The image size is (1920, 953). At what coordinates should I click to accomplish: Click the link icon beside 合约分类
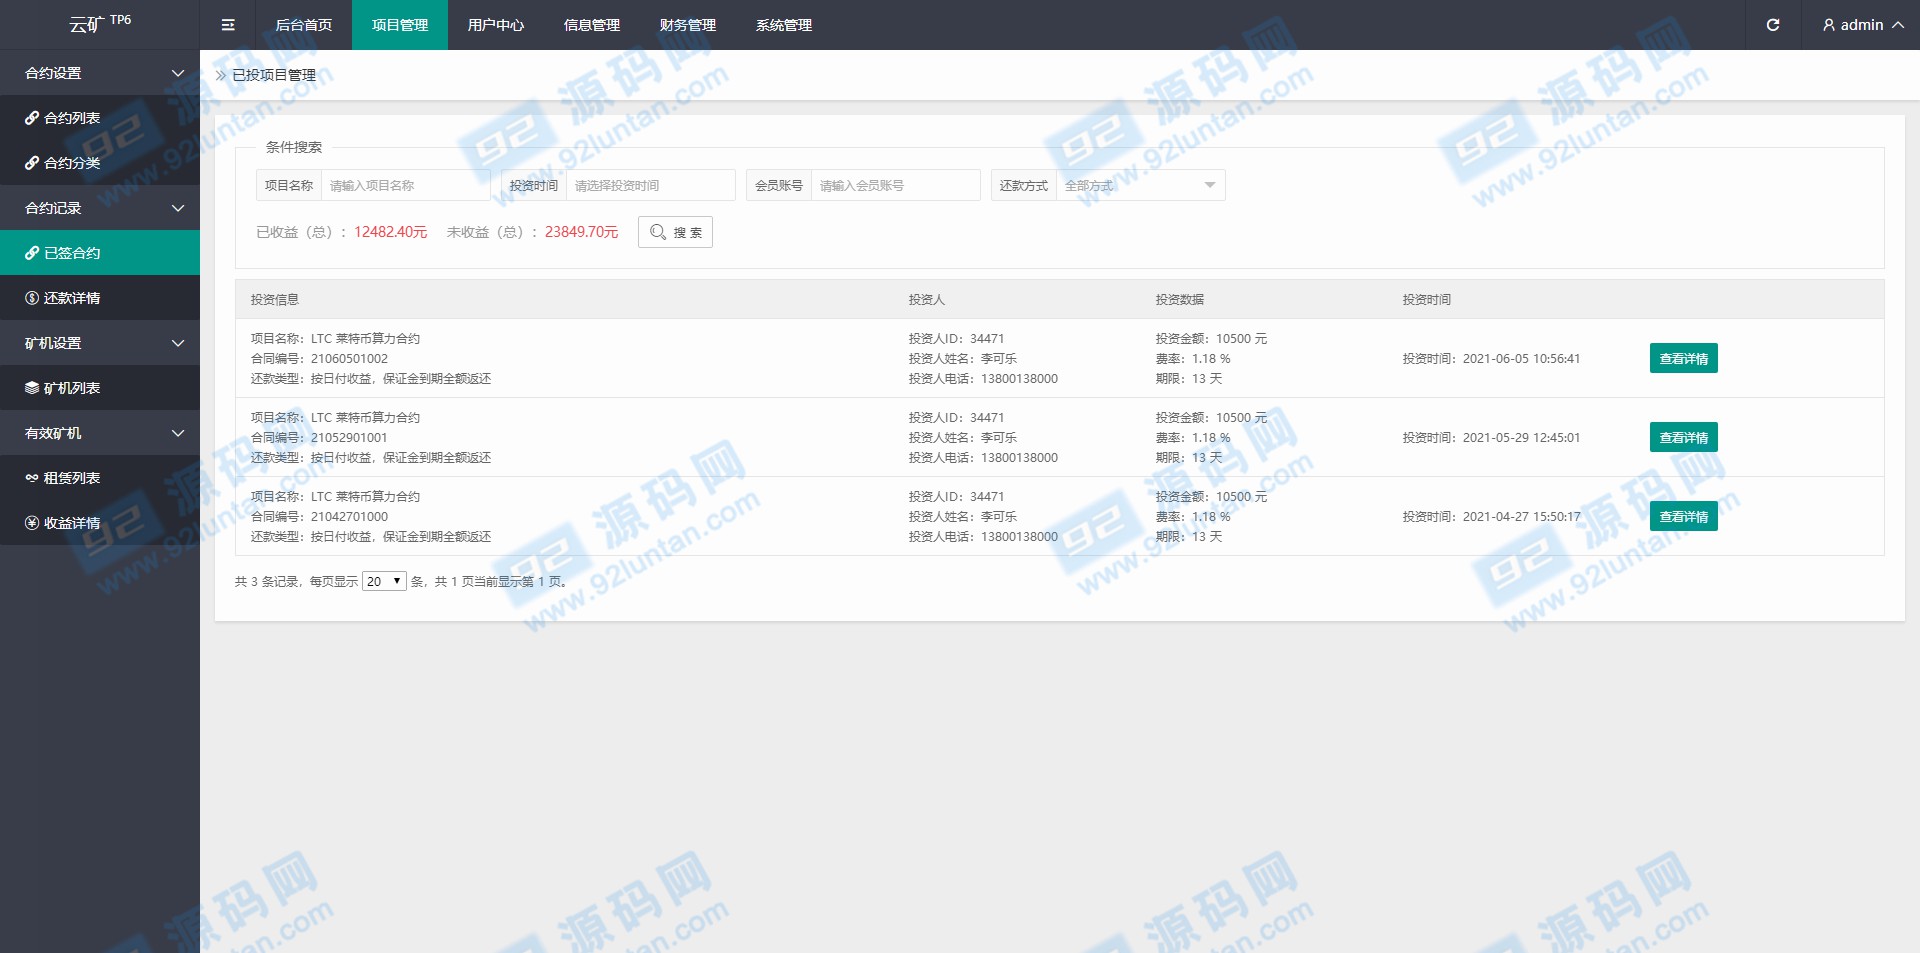click(32, 163)
